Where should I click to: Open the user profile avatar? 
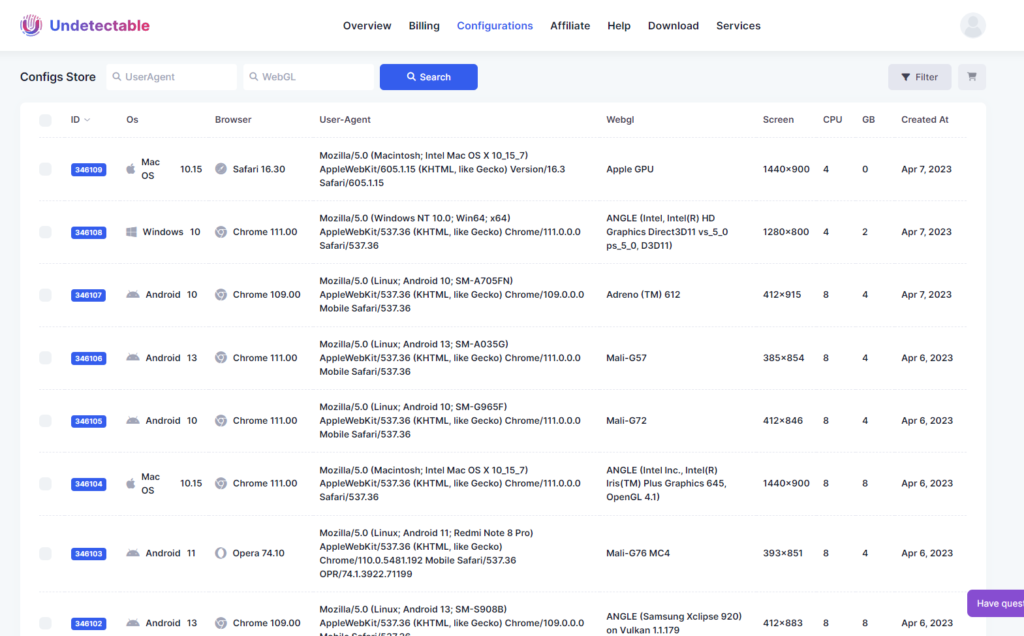[972, 25]
